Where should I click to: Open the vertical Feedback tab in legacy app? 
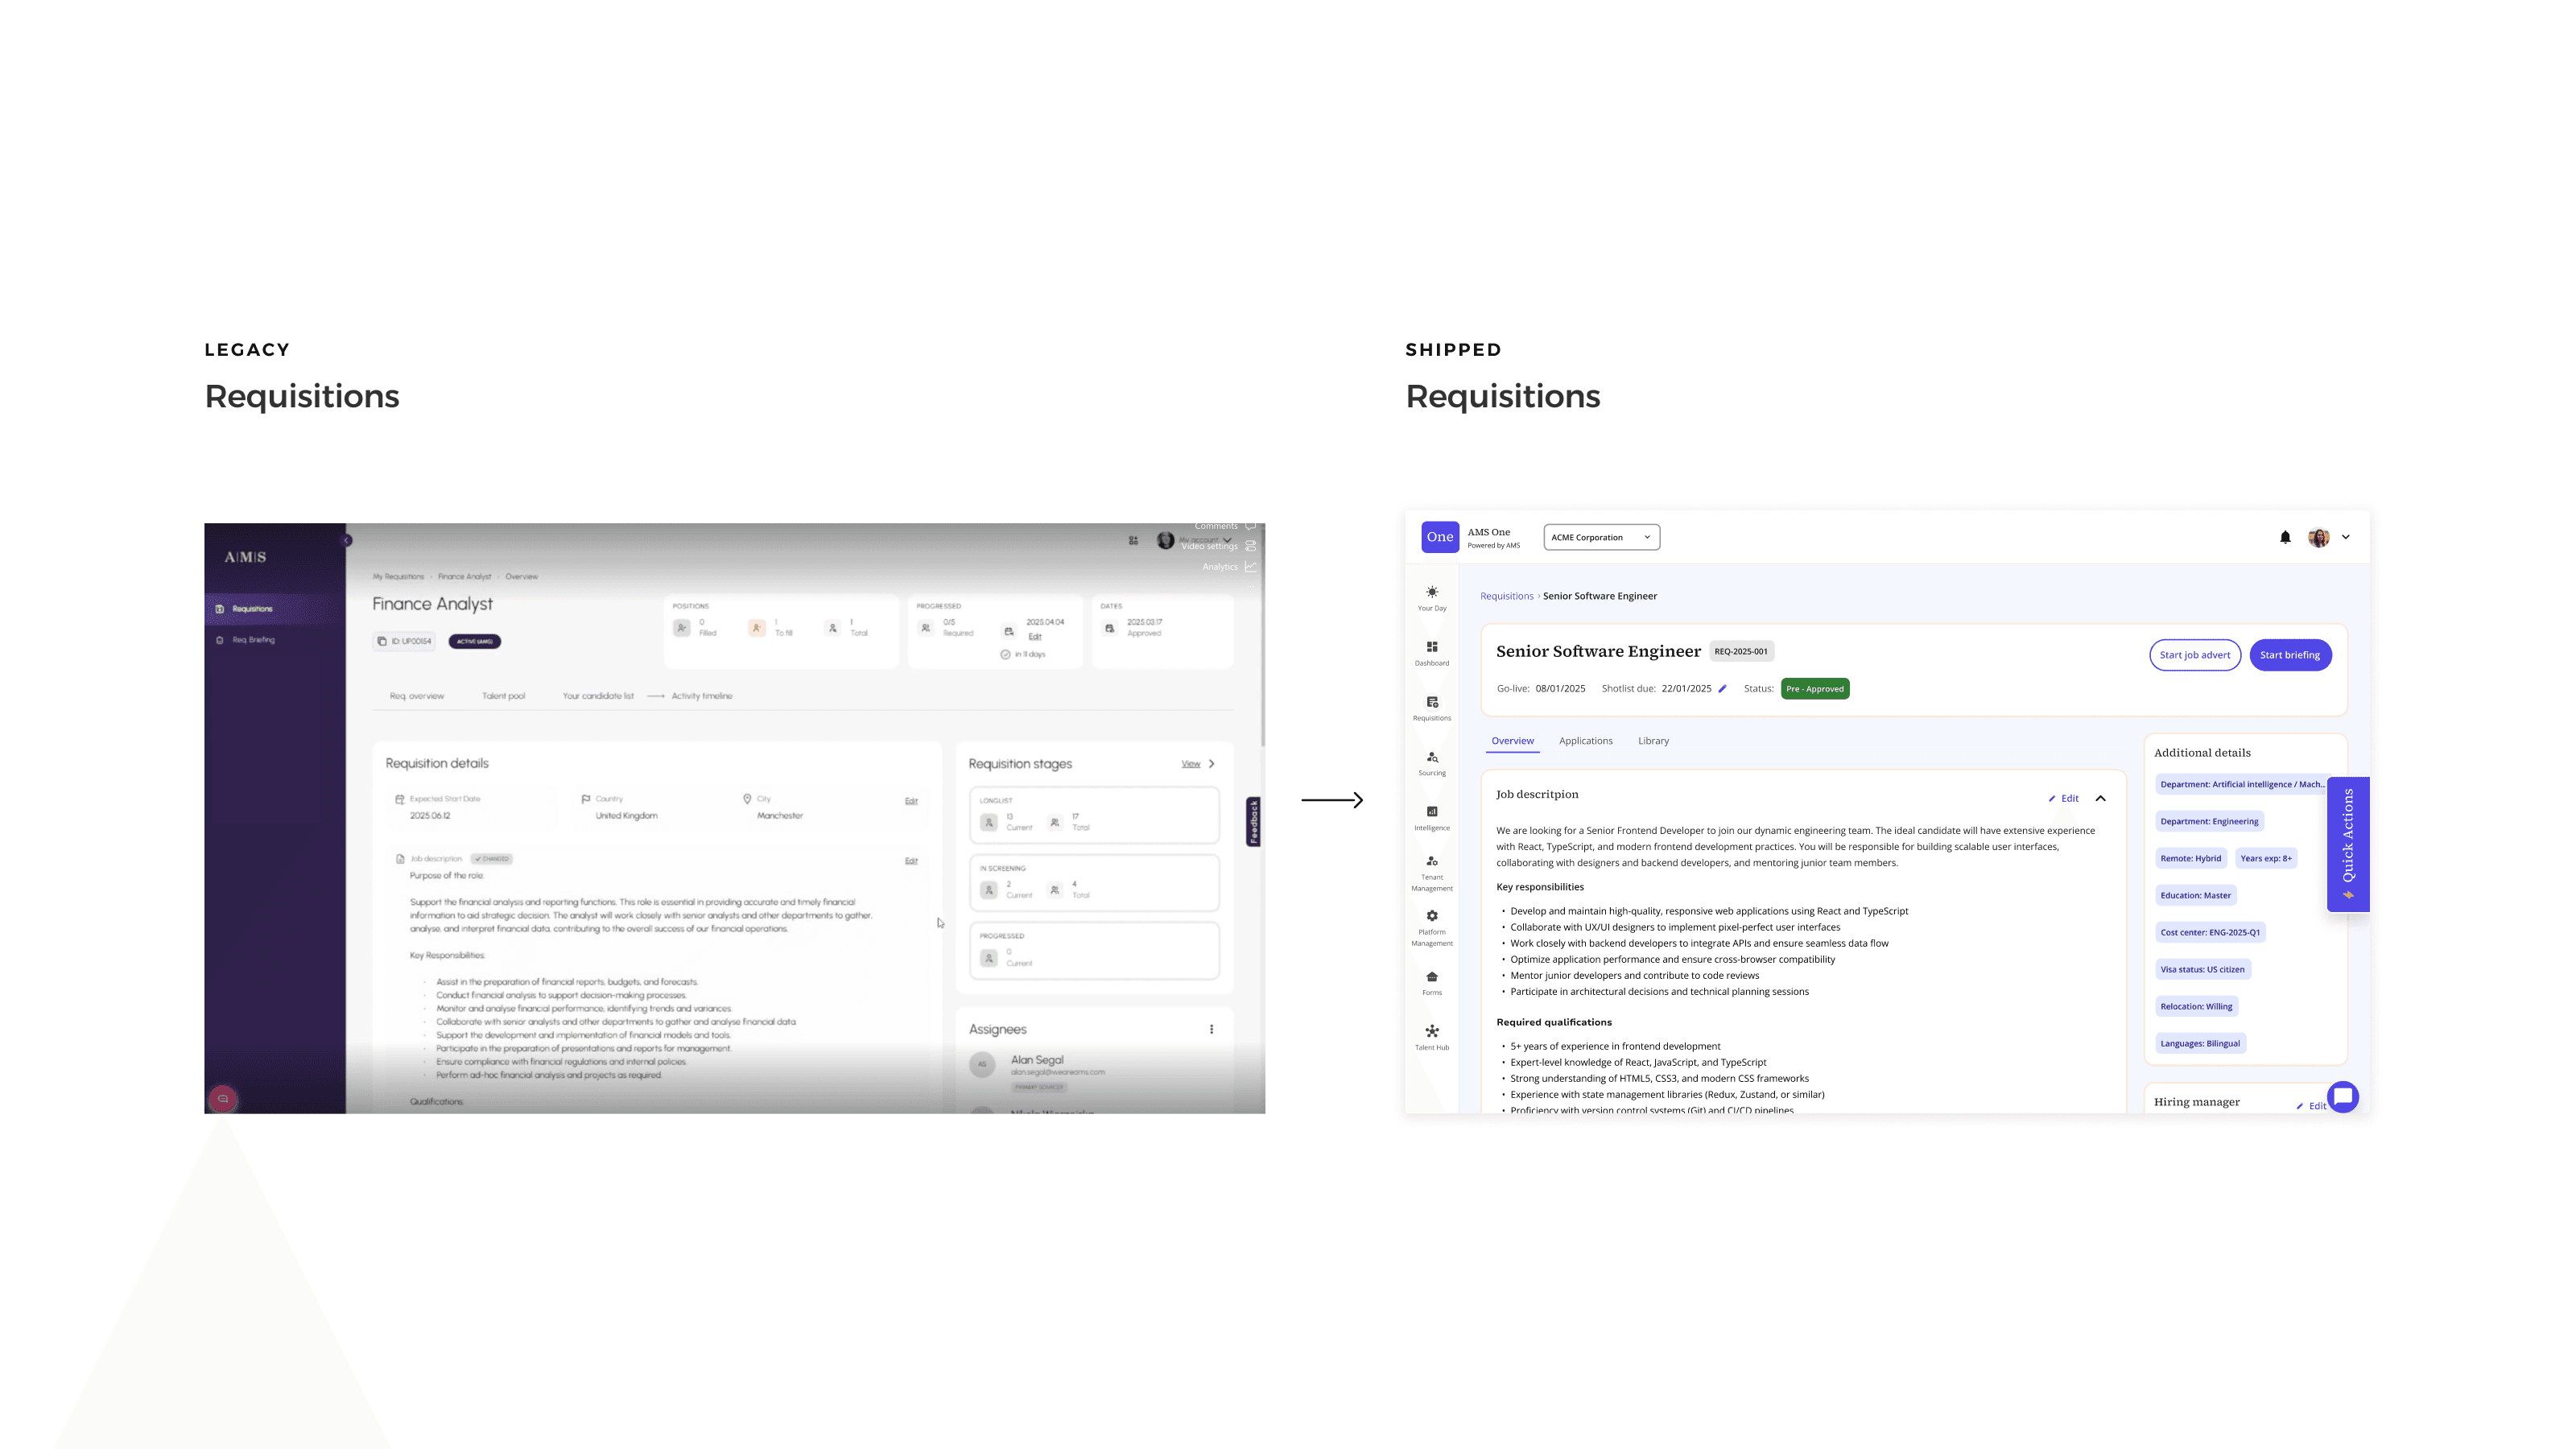1253,822
